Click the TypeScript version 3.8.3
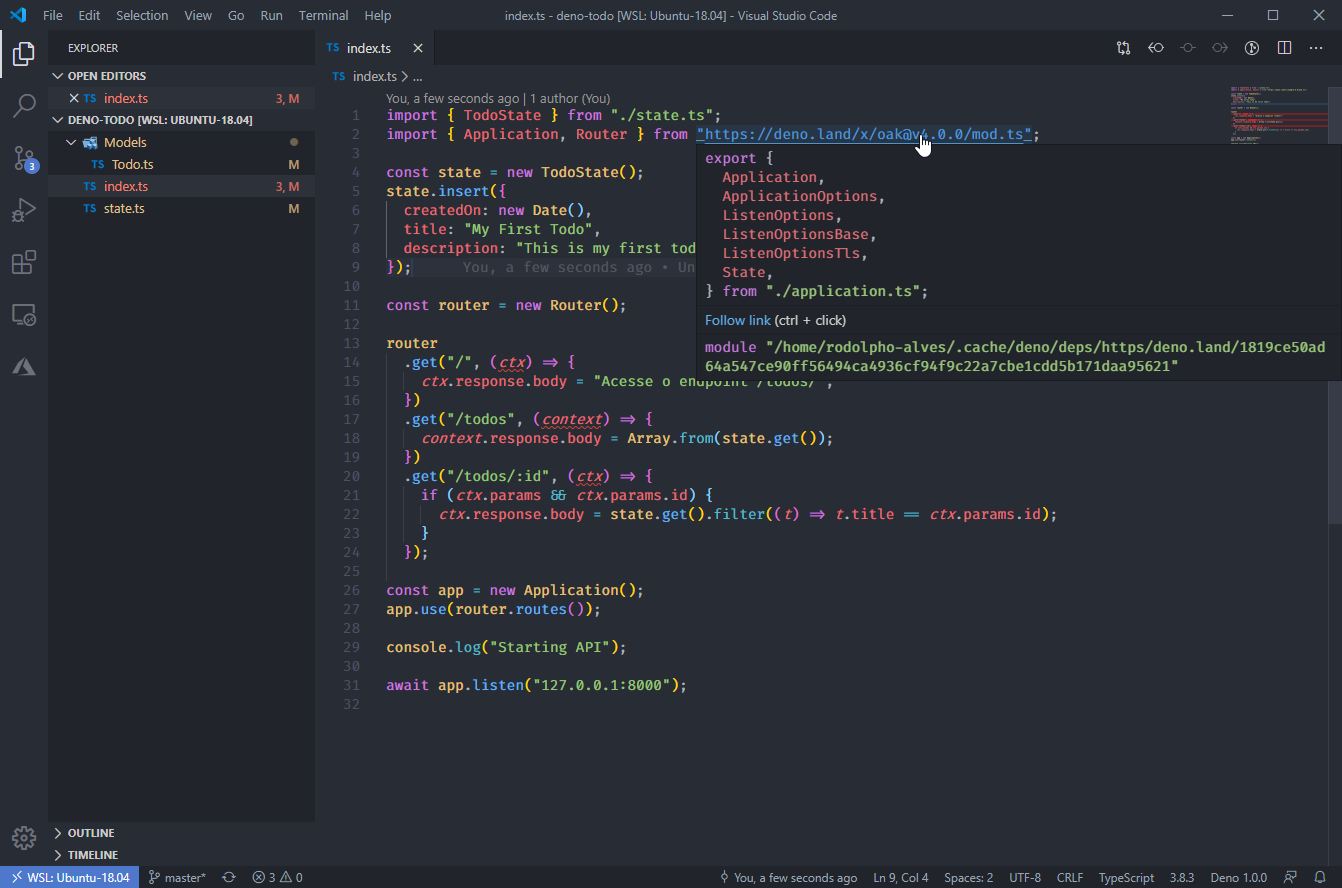The width and height of the screenshot is (1342, 888). tap(1182, 877)
